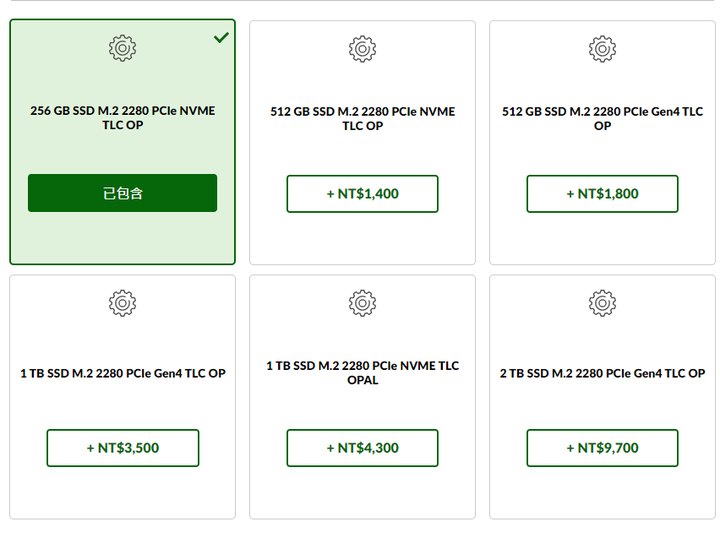Click gear icon on 1 TB Gen4 card
Viewport: 720px width, 538px height.
click(x=123, y=303)
